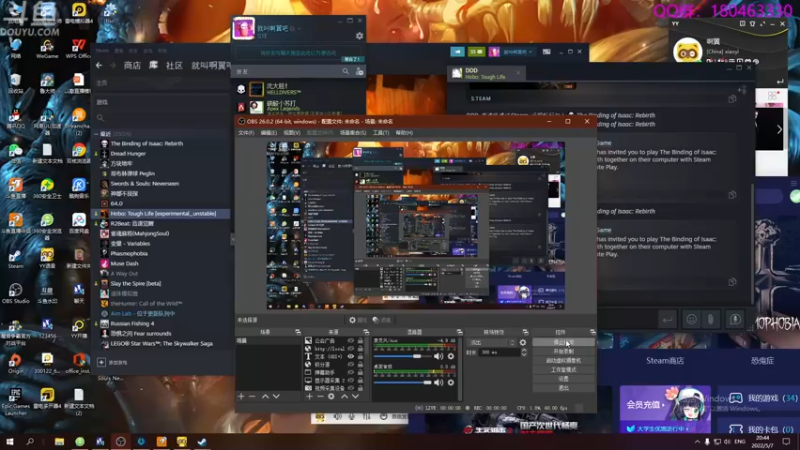800x450 pixels.
Task: Adjust 桌面音频 volume slider
Action: [x=404, y=382]
